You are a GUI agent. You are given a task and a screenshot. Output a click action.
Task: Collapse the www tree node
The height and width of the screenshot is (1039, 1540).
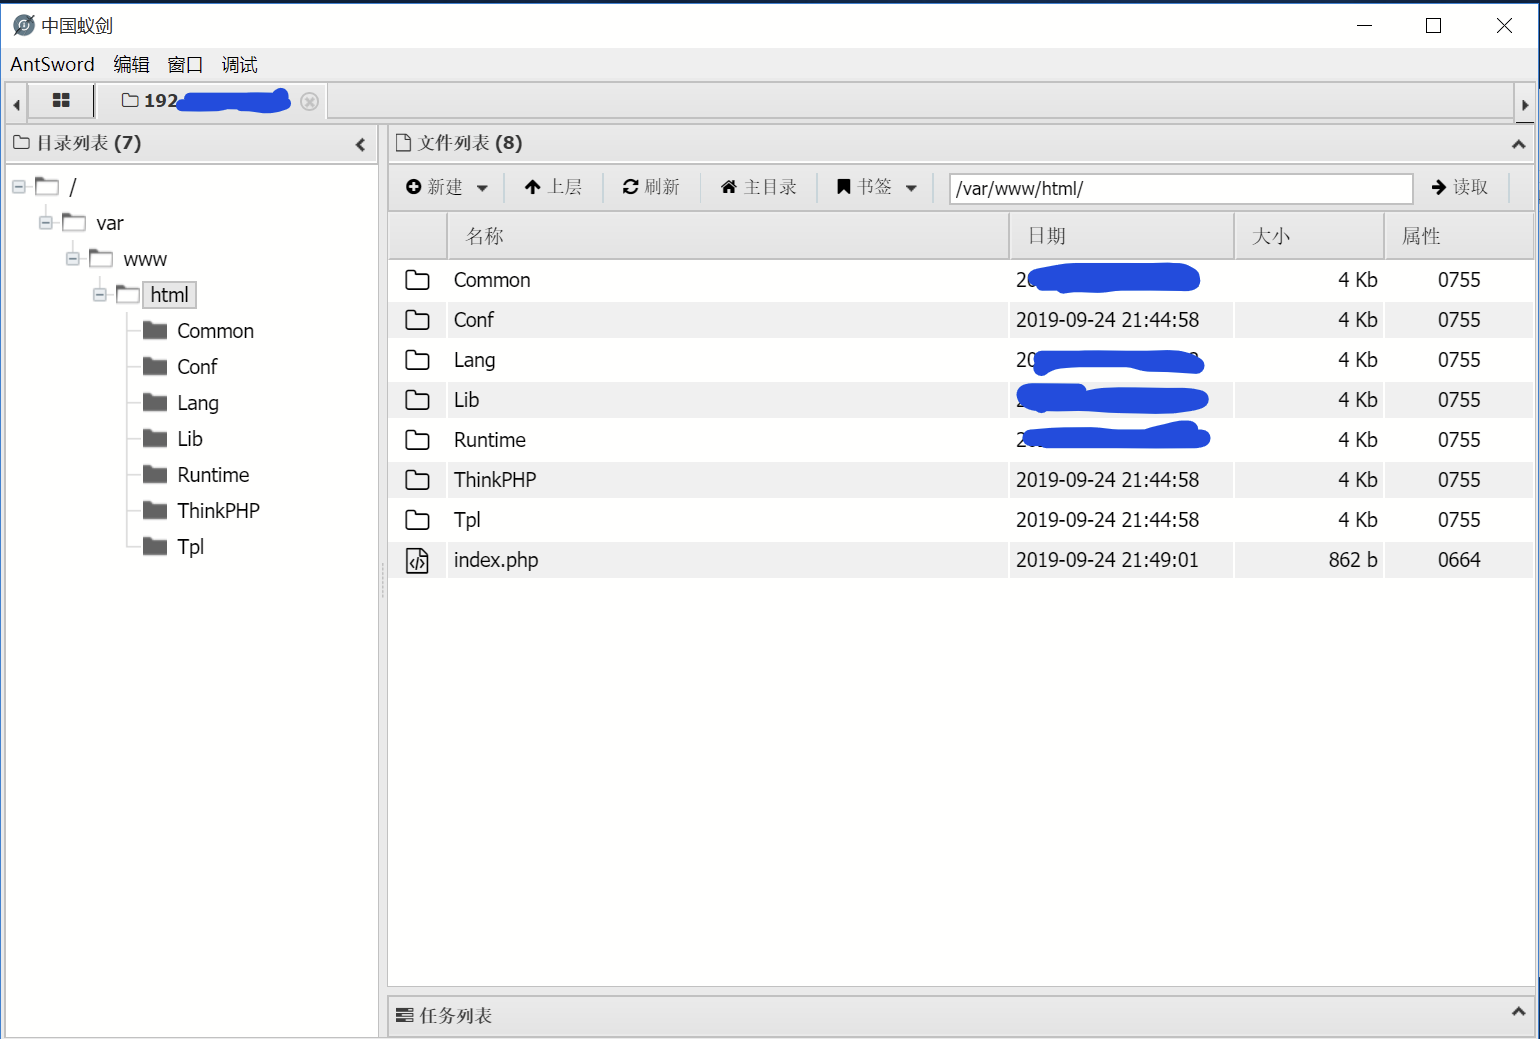73,259
